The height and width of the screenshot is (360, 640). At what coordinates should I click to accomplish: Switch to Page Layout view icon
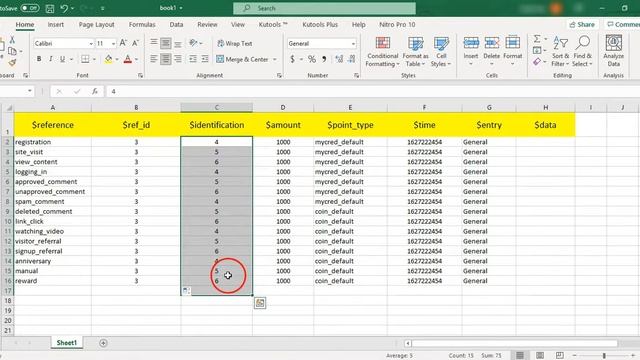pyautogui.click(x=540, y=356)
